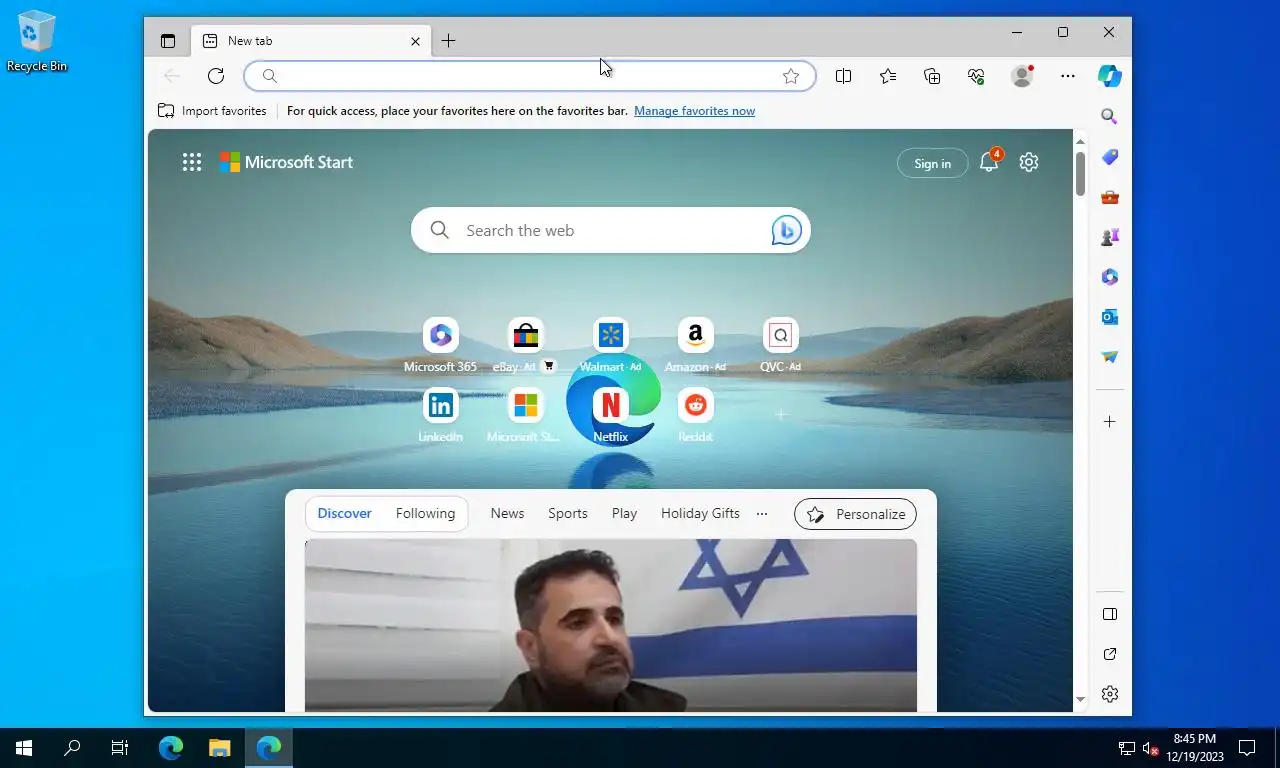Open link in new window sidebar icon

tap(1109, 654)
